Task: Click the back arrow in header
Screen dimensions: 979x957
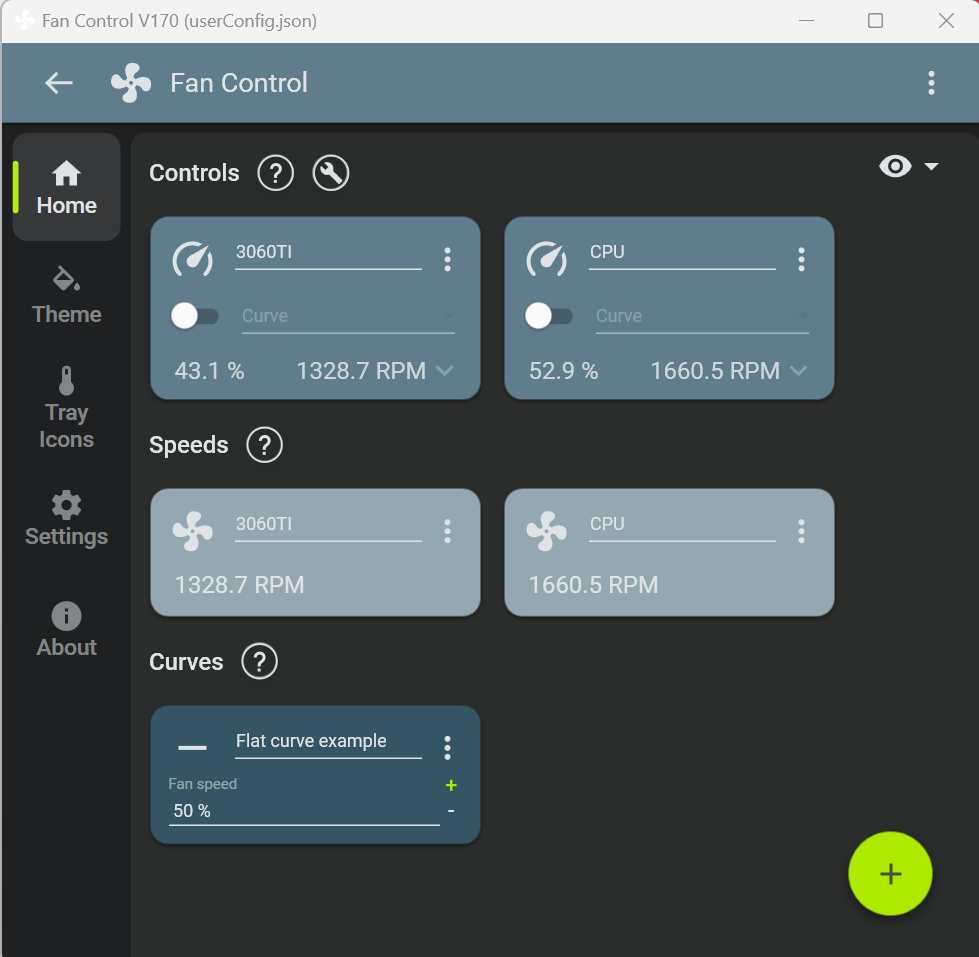Action: point(59,83)
